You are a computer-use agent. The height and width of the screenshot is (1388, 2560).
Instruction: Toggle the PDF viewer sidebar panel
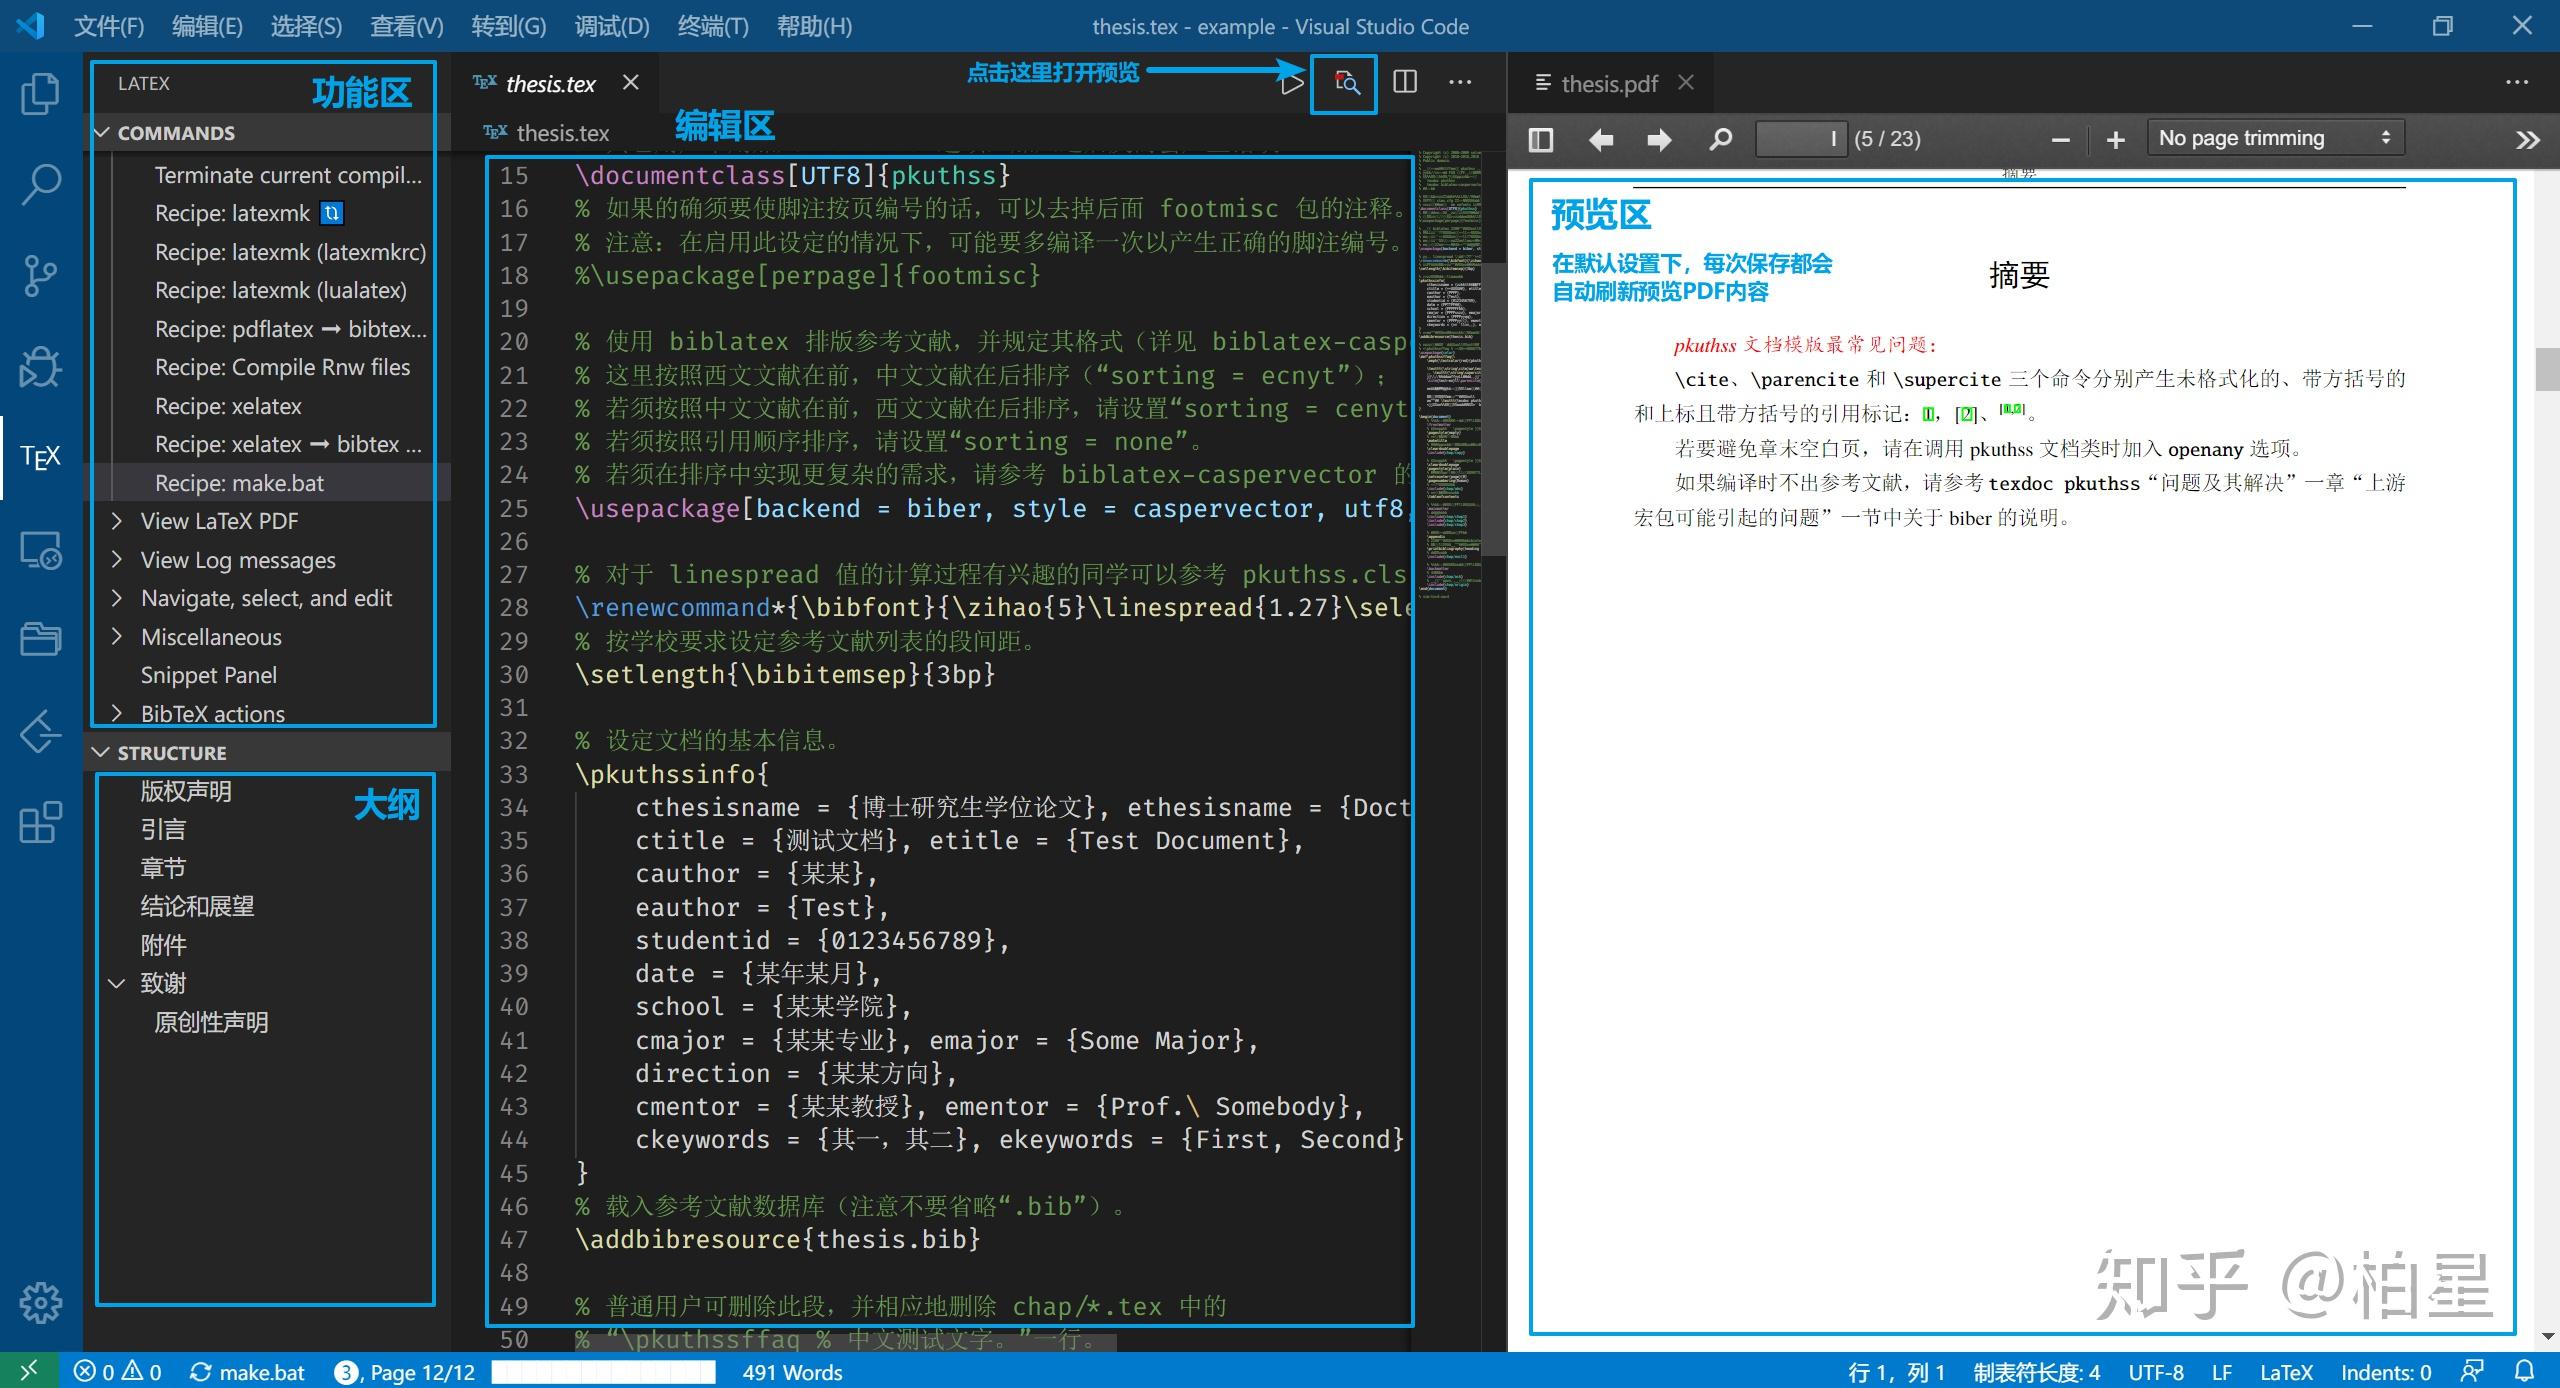point(1539,139)
